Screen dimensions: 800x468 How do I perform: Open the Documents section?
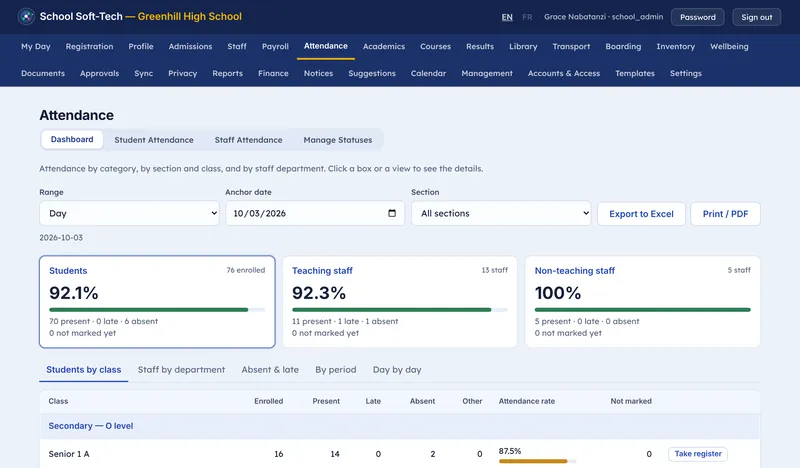pyautogui.click(x=43, y=73)
